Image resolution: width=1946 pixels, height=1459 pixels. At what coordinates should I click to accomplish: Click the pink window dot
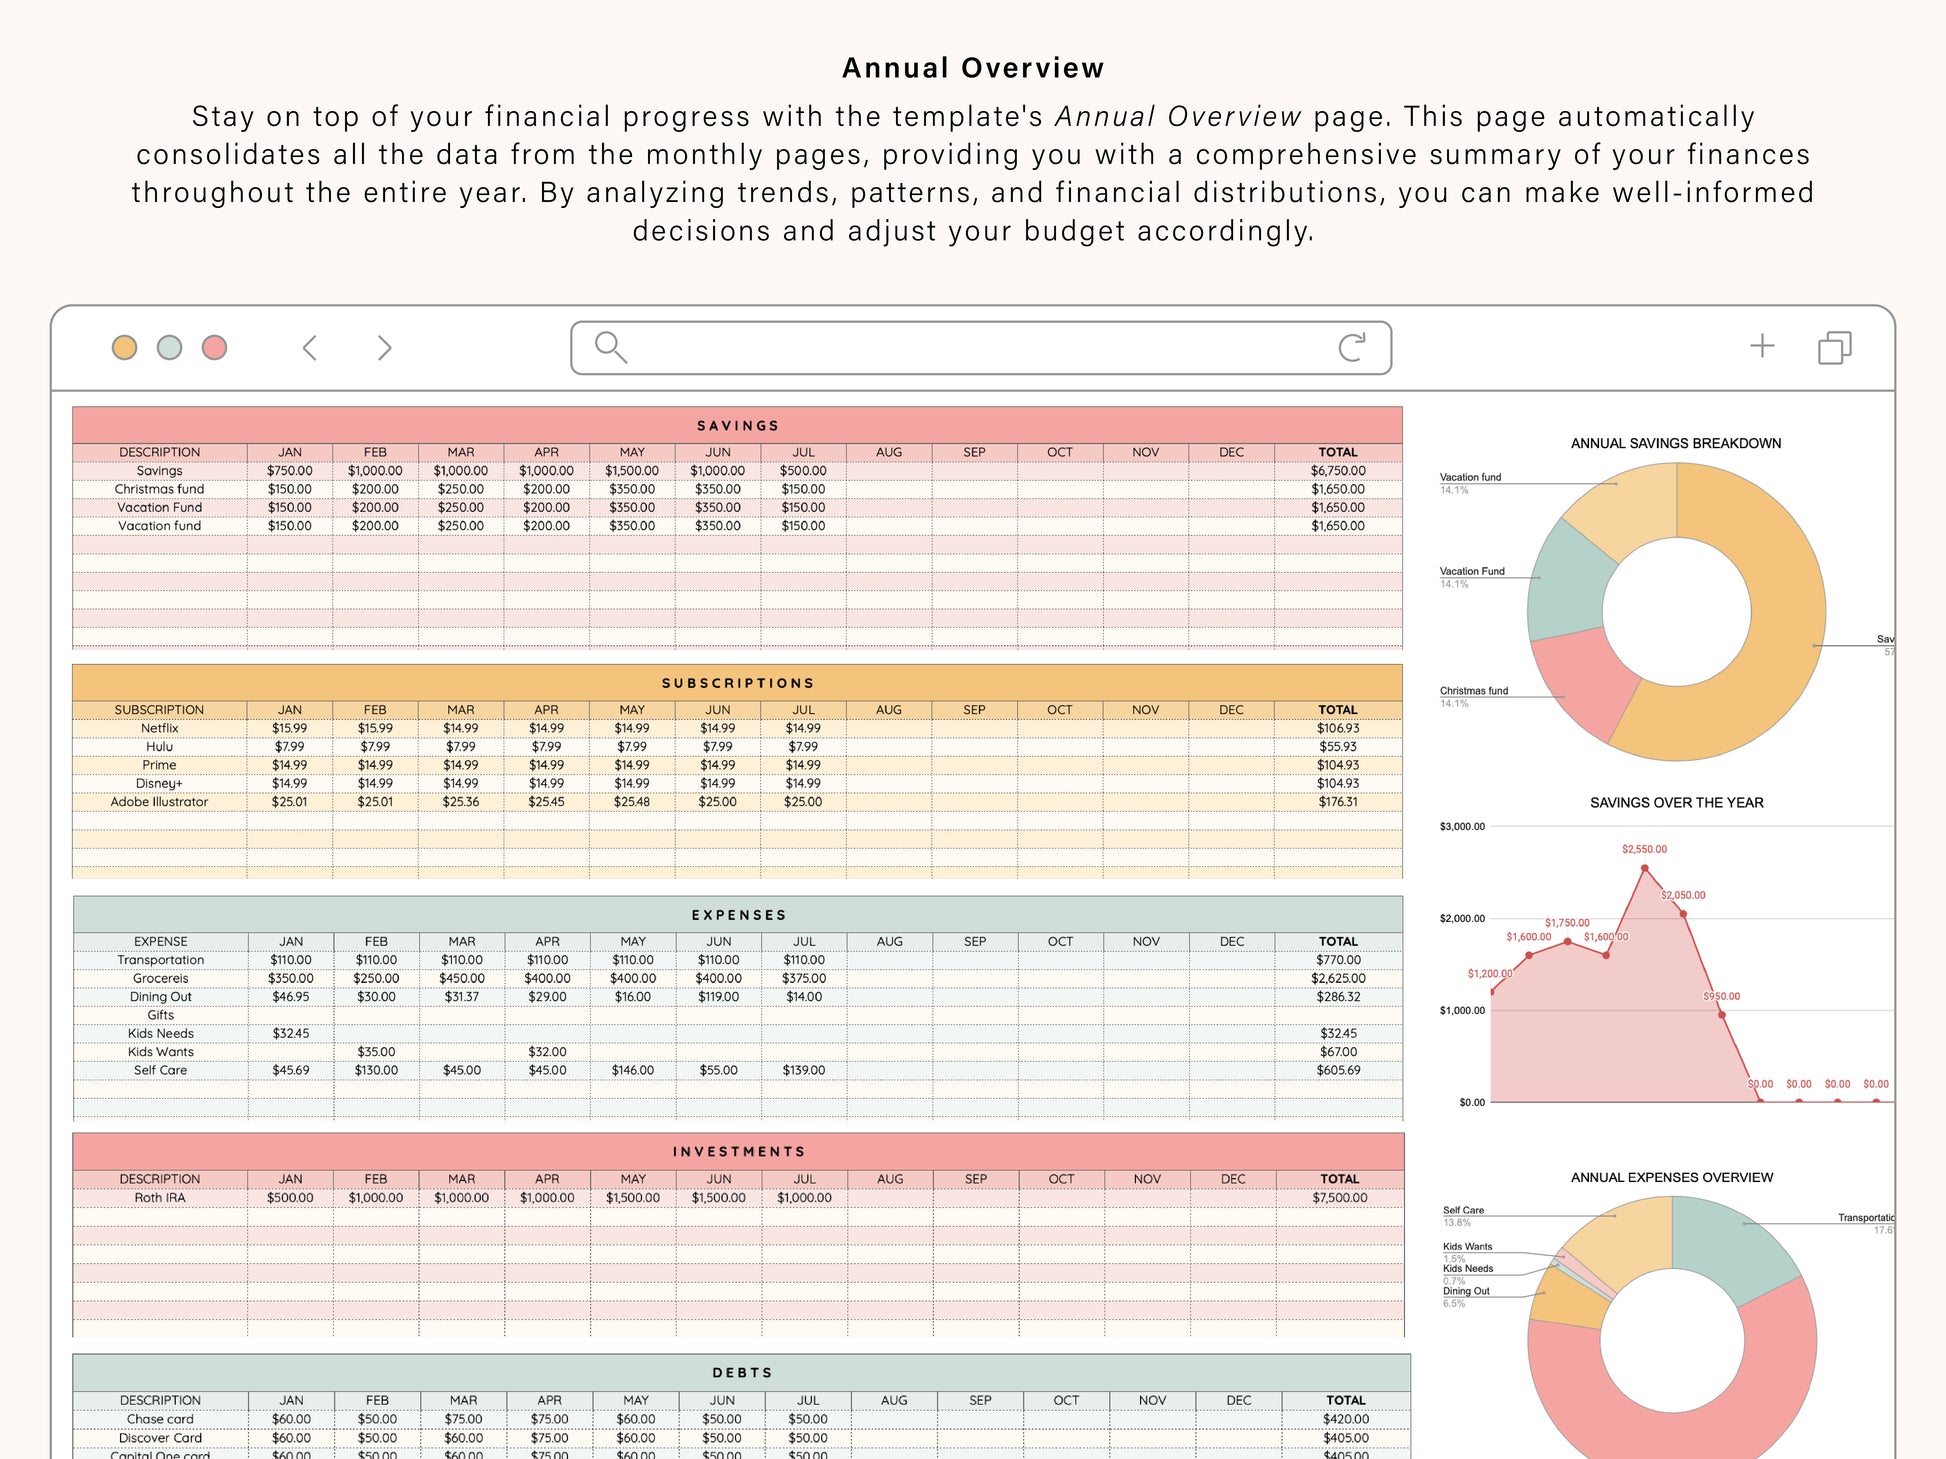[214, 348]
